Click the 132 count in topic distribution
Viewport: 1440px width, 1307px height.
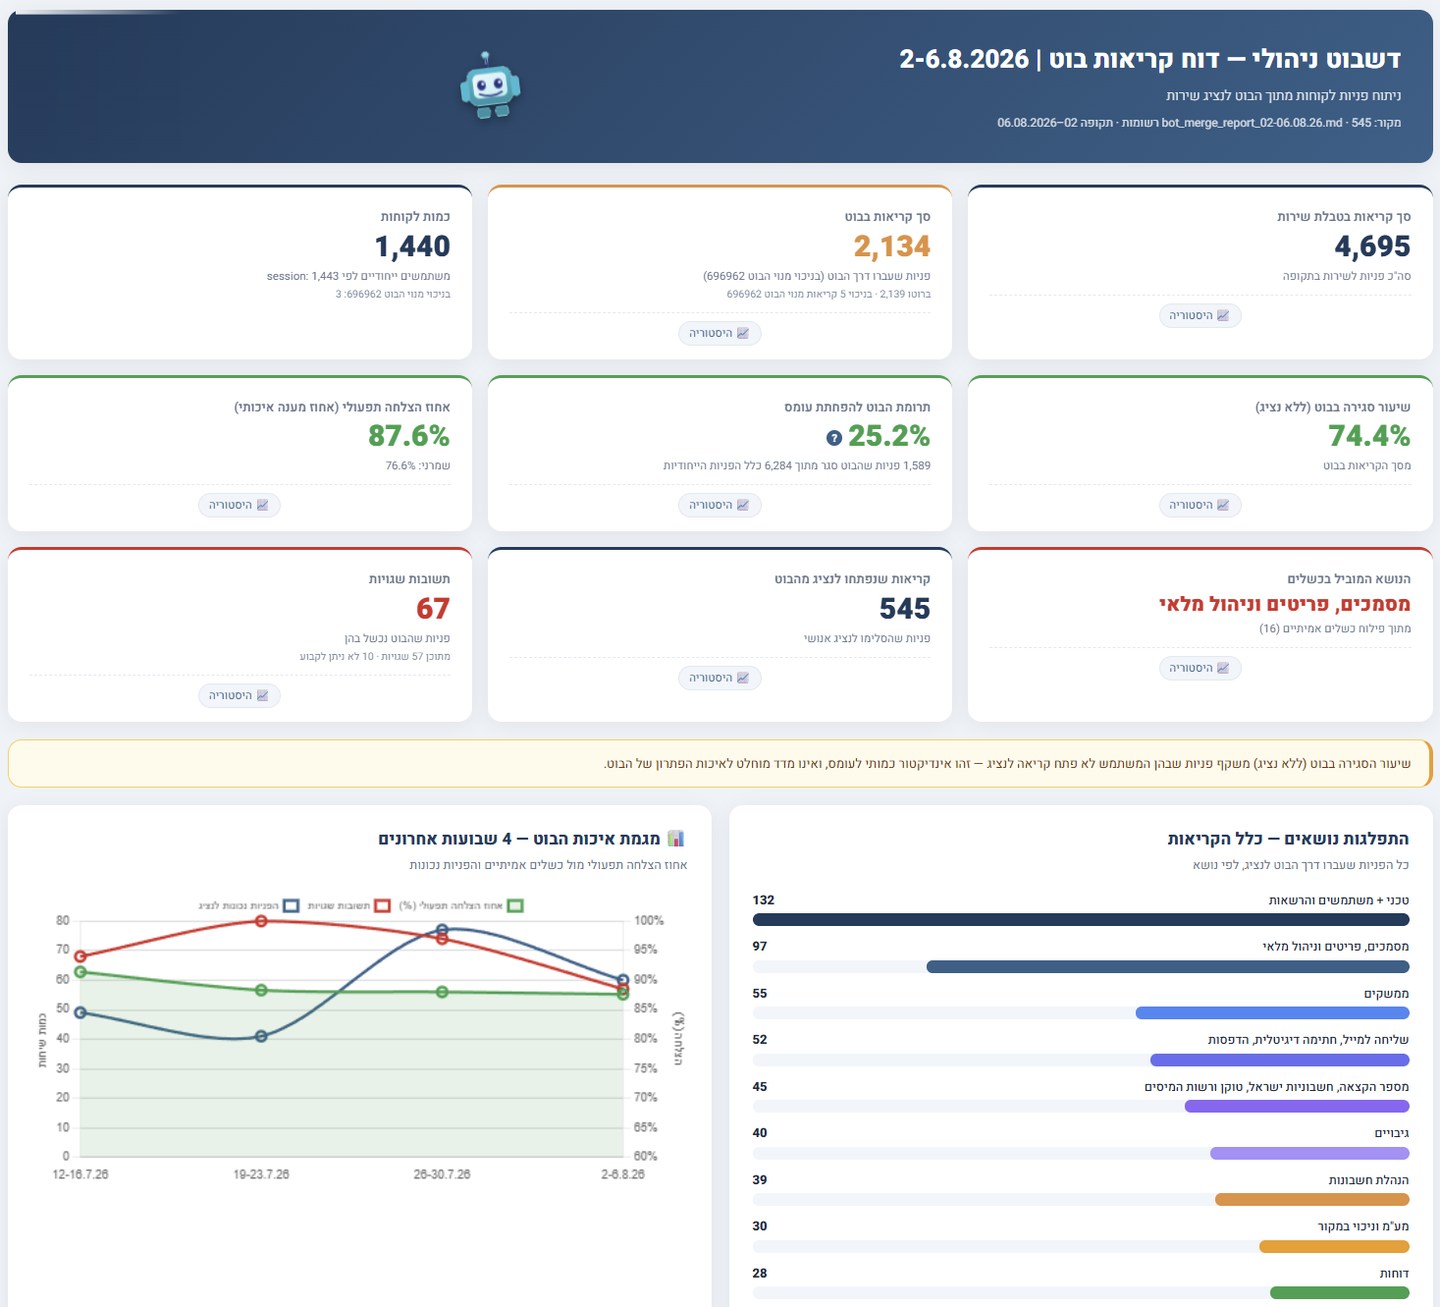[764, 900]
